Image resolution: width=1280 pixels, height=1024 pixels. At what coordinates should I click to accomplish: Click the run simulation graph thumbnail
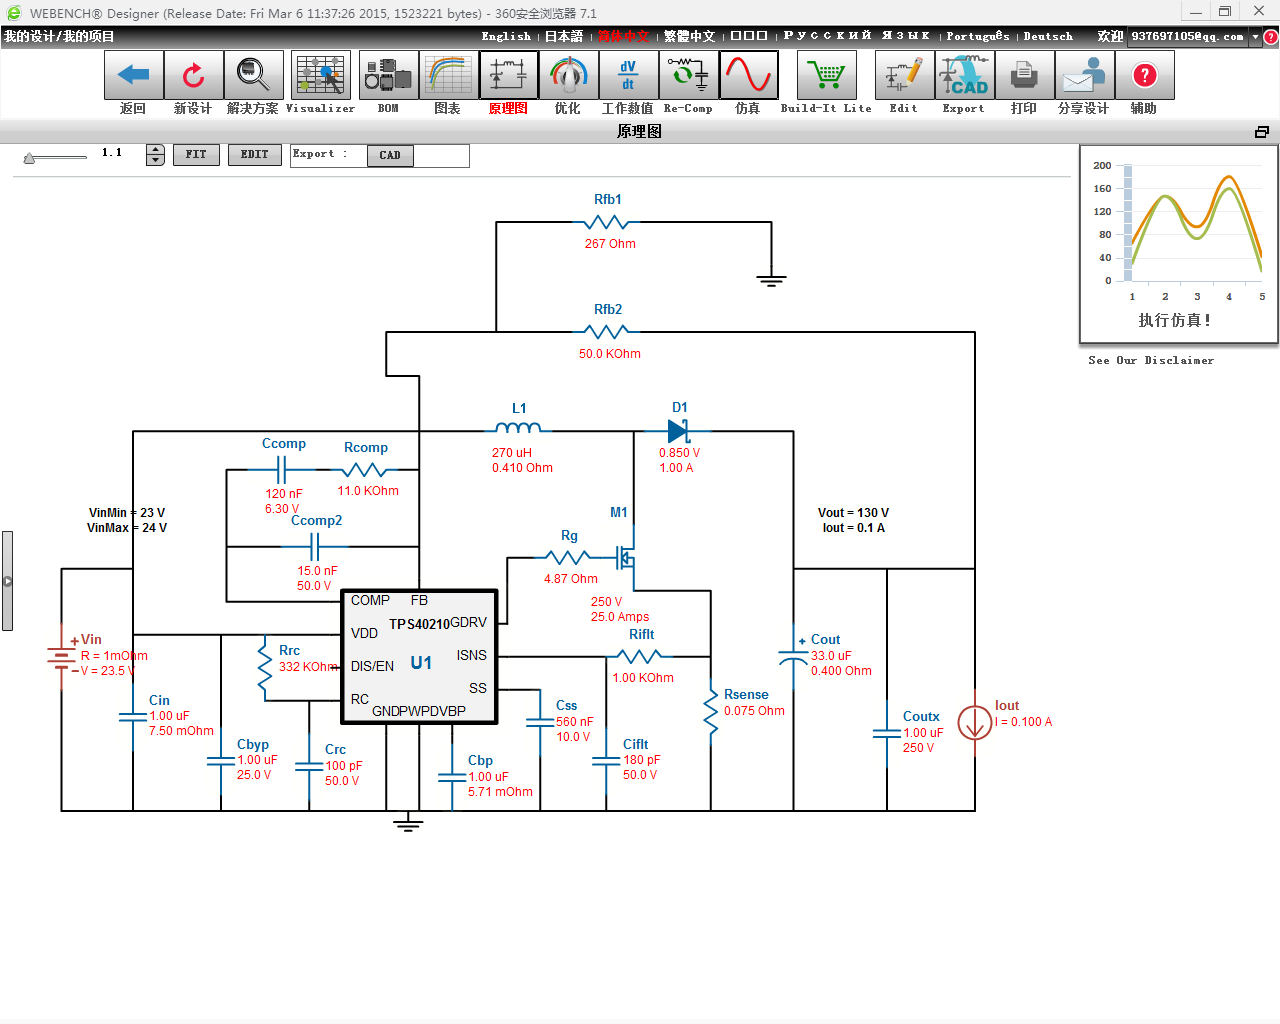click(x=1179, y=245)
